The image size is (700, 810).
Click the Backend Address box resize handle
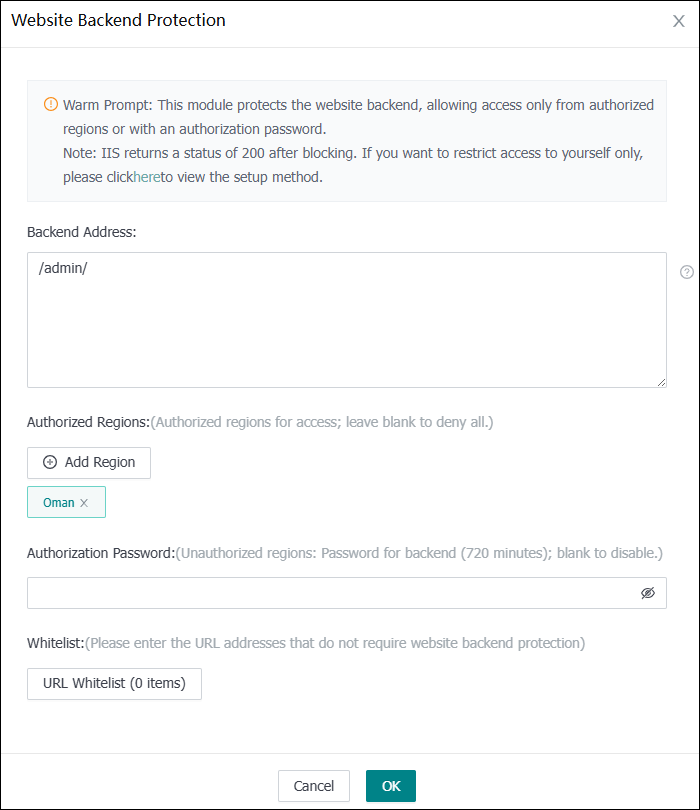[661, 381]
